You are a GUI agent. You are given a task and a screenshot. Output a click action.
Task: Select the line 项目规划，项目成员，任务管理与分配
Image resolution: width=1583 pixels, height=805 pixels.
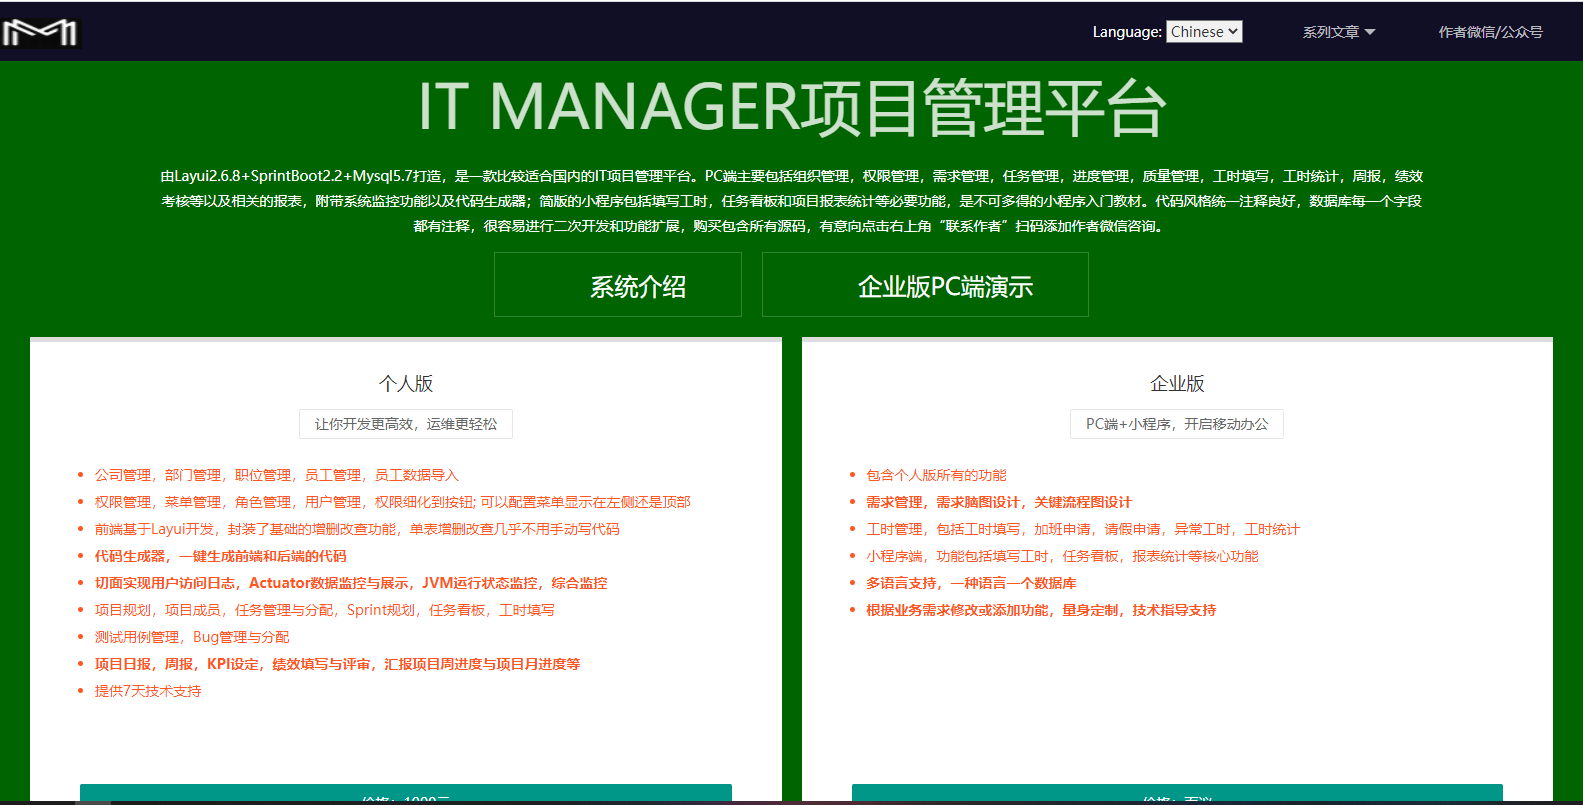pyautogui.click(x=325, y=610)
